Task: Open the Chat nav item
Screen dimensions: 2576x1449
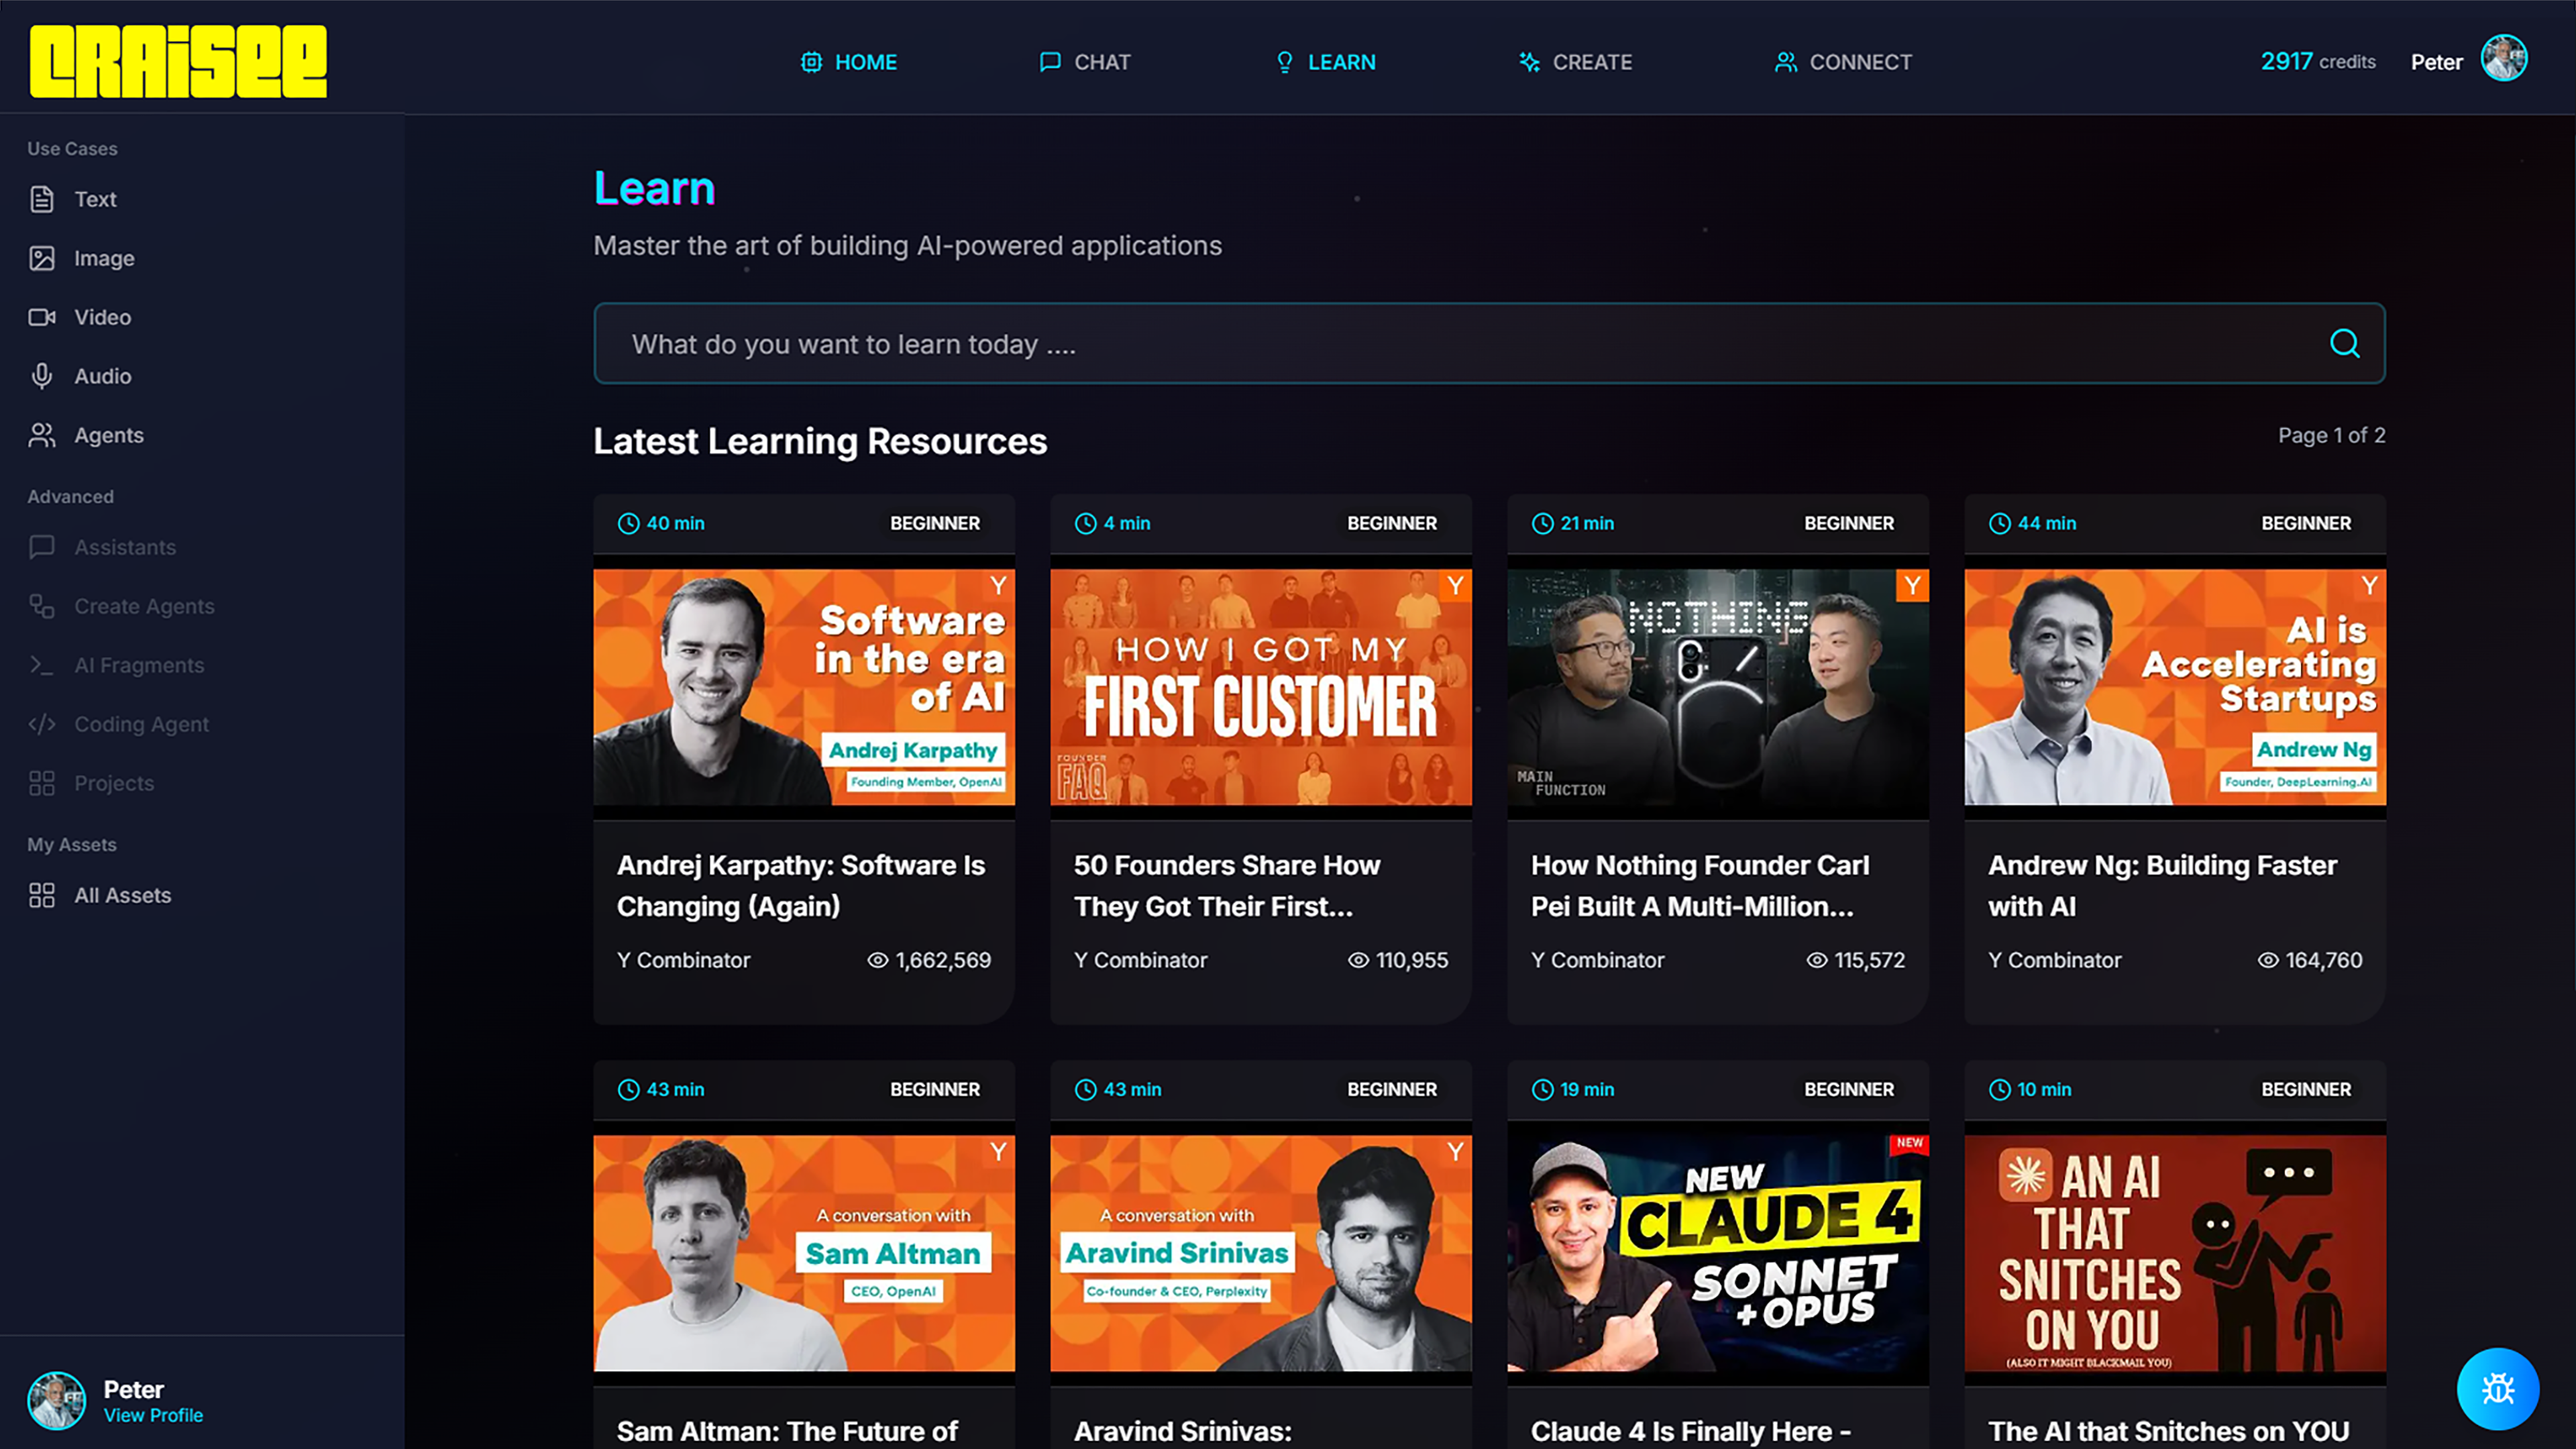Action: [1084, 62]
